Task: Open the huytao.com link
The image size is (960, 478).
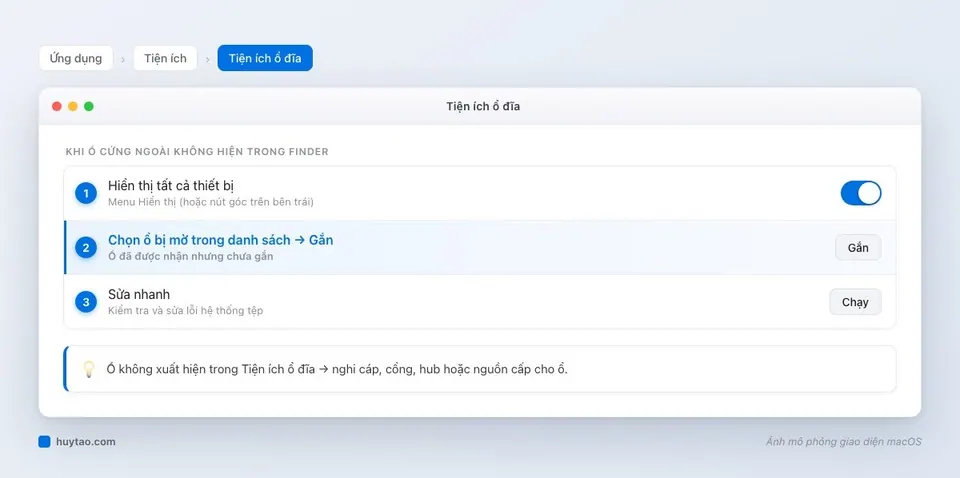Action: tap(86, 442)
